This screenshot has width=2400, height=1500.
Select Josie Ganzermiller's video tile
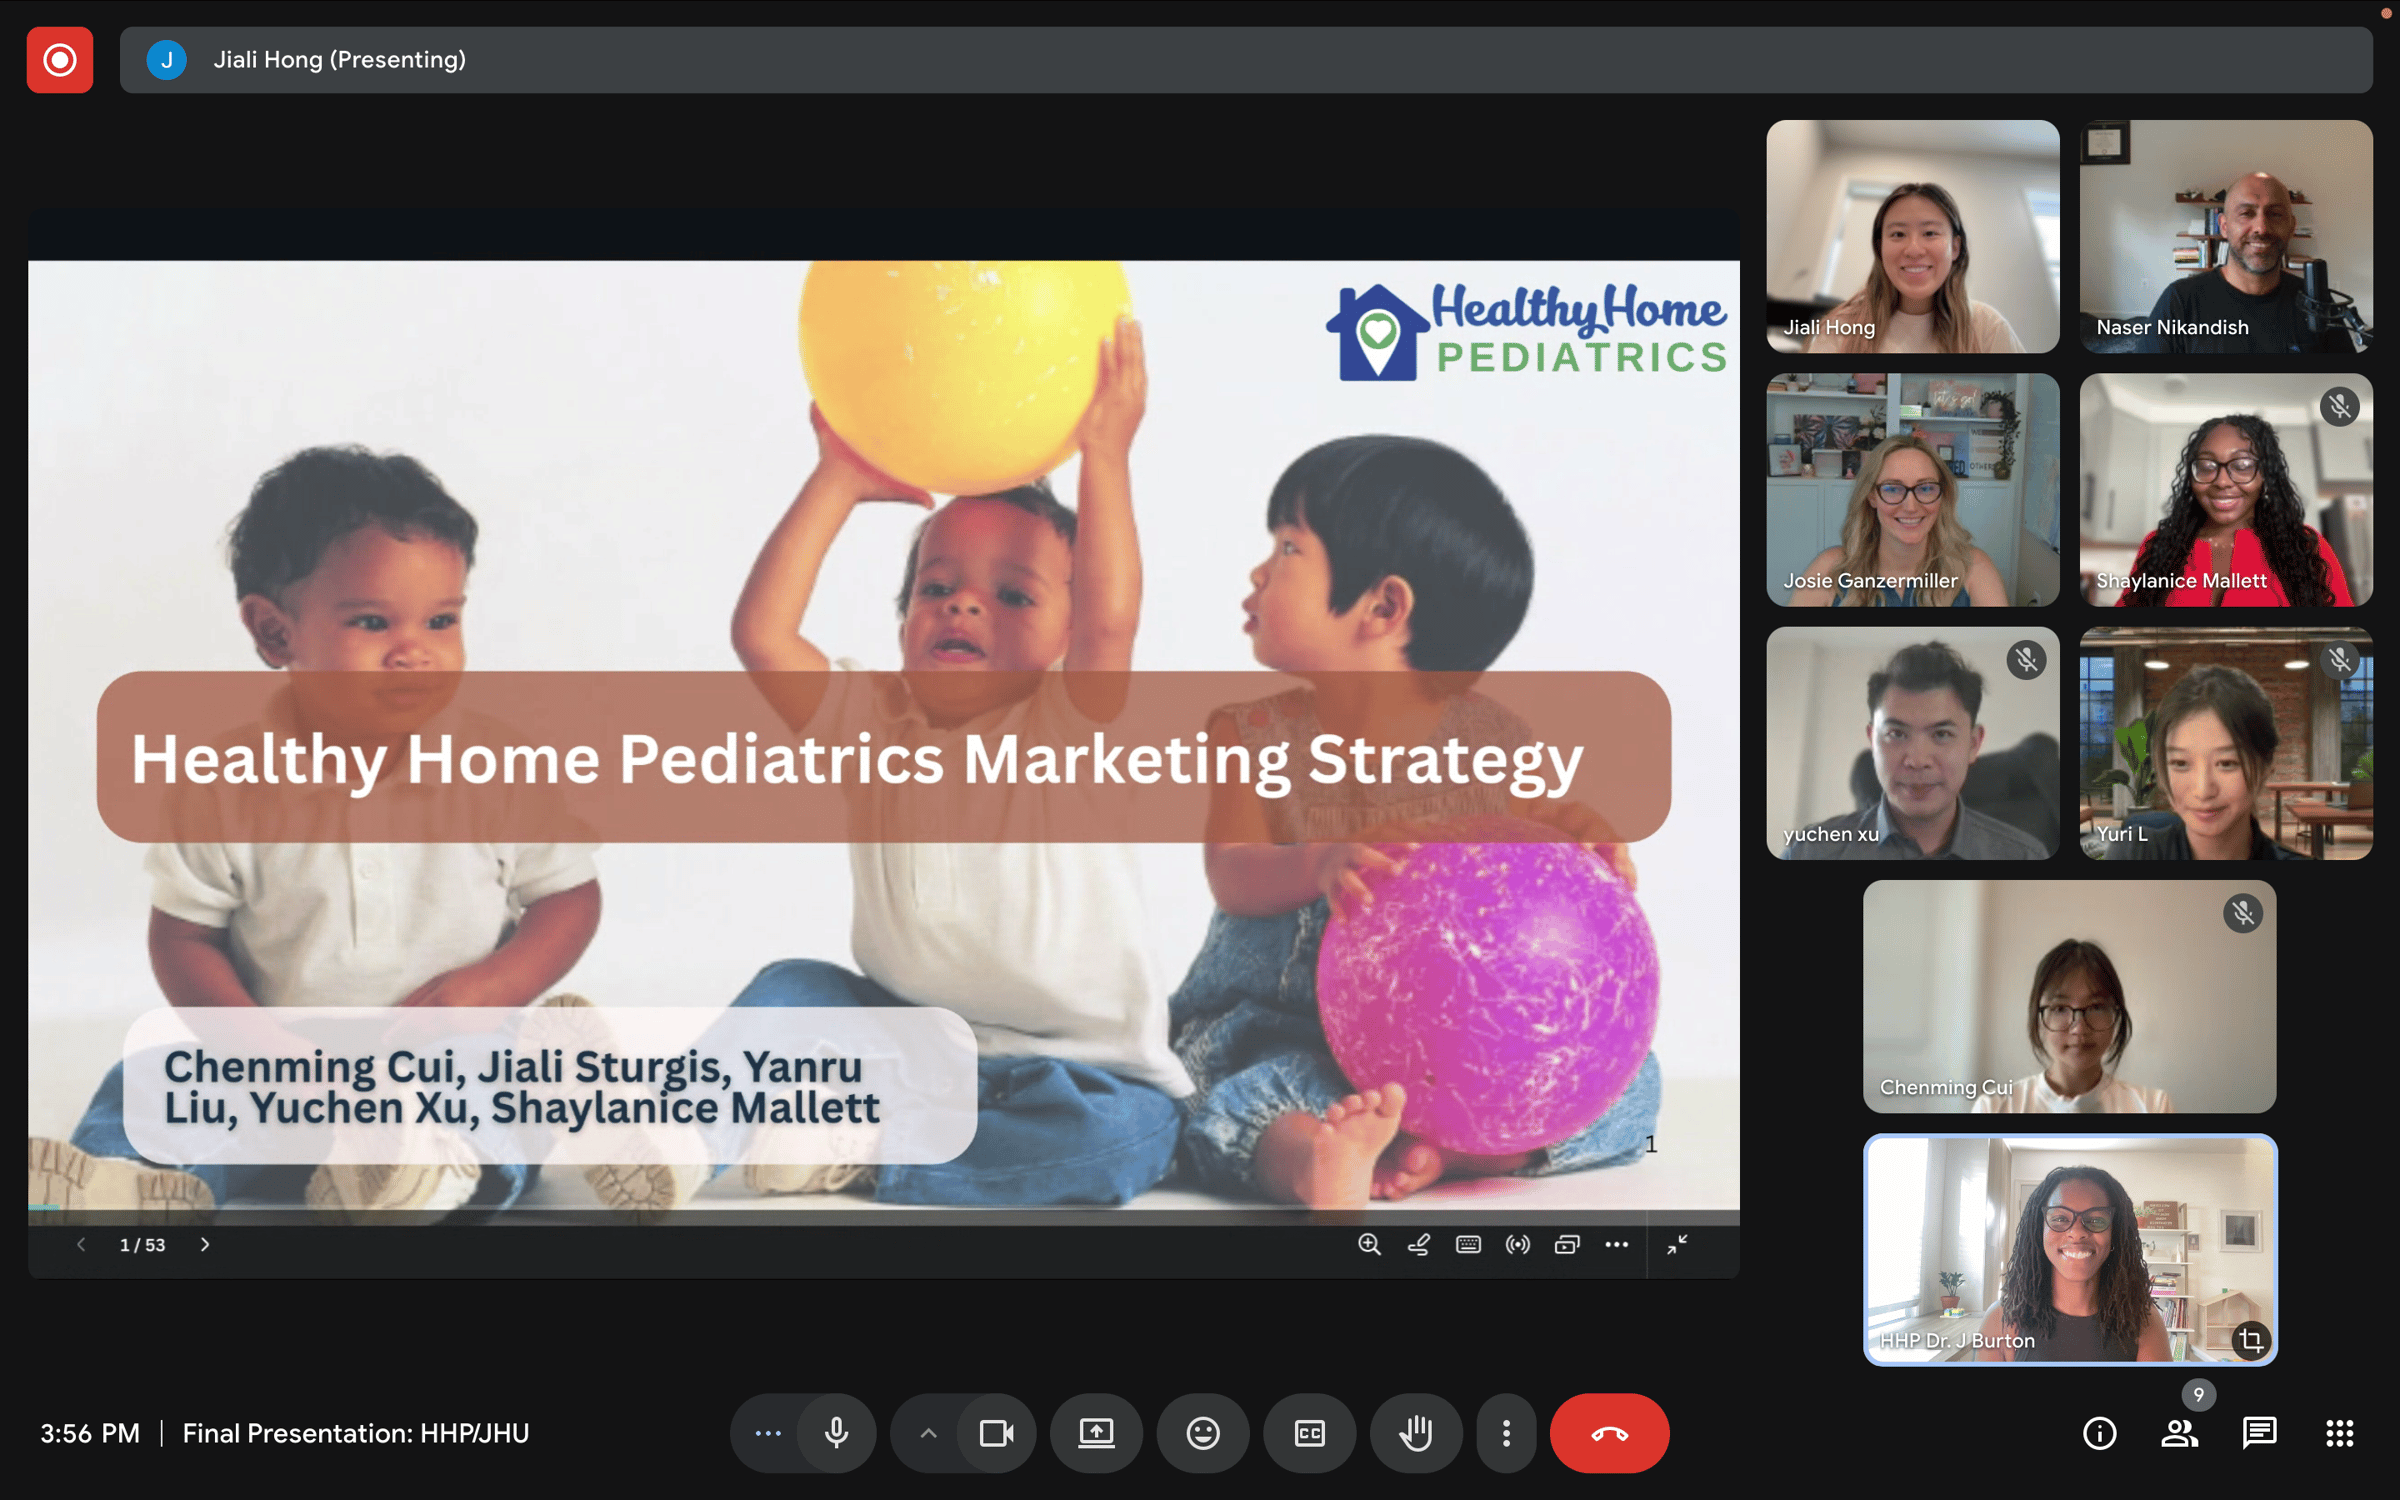[1913, 490]
